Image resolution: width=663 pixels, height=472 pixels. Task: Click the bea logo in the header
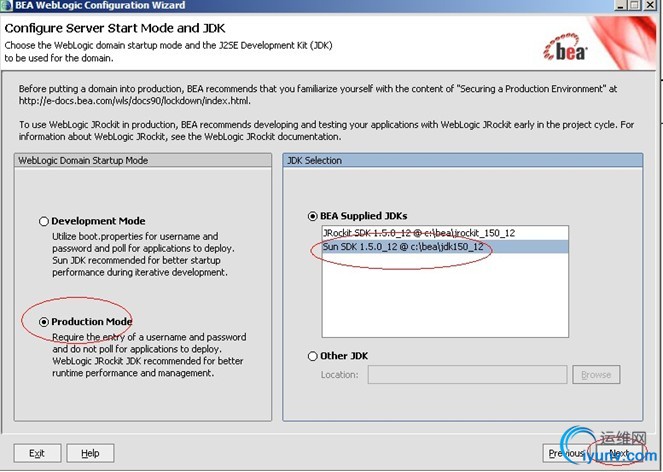[x=565, y=48]
